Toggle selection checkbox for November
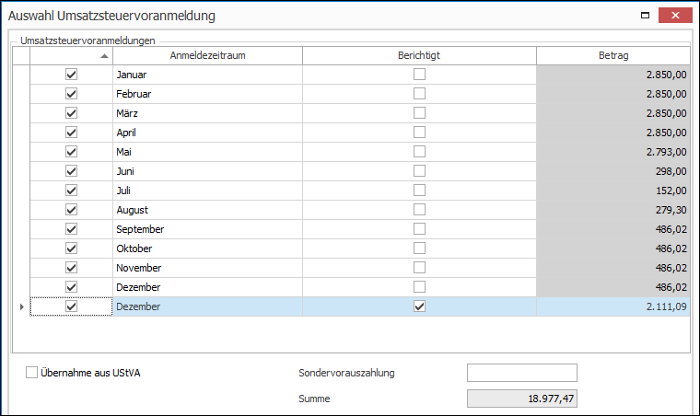Viewport: 700px width, 416px height. tap(71, 268)
